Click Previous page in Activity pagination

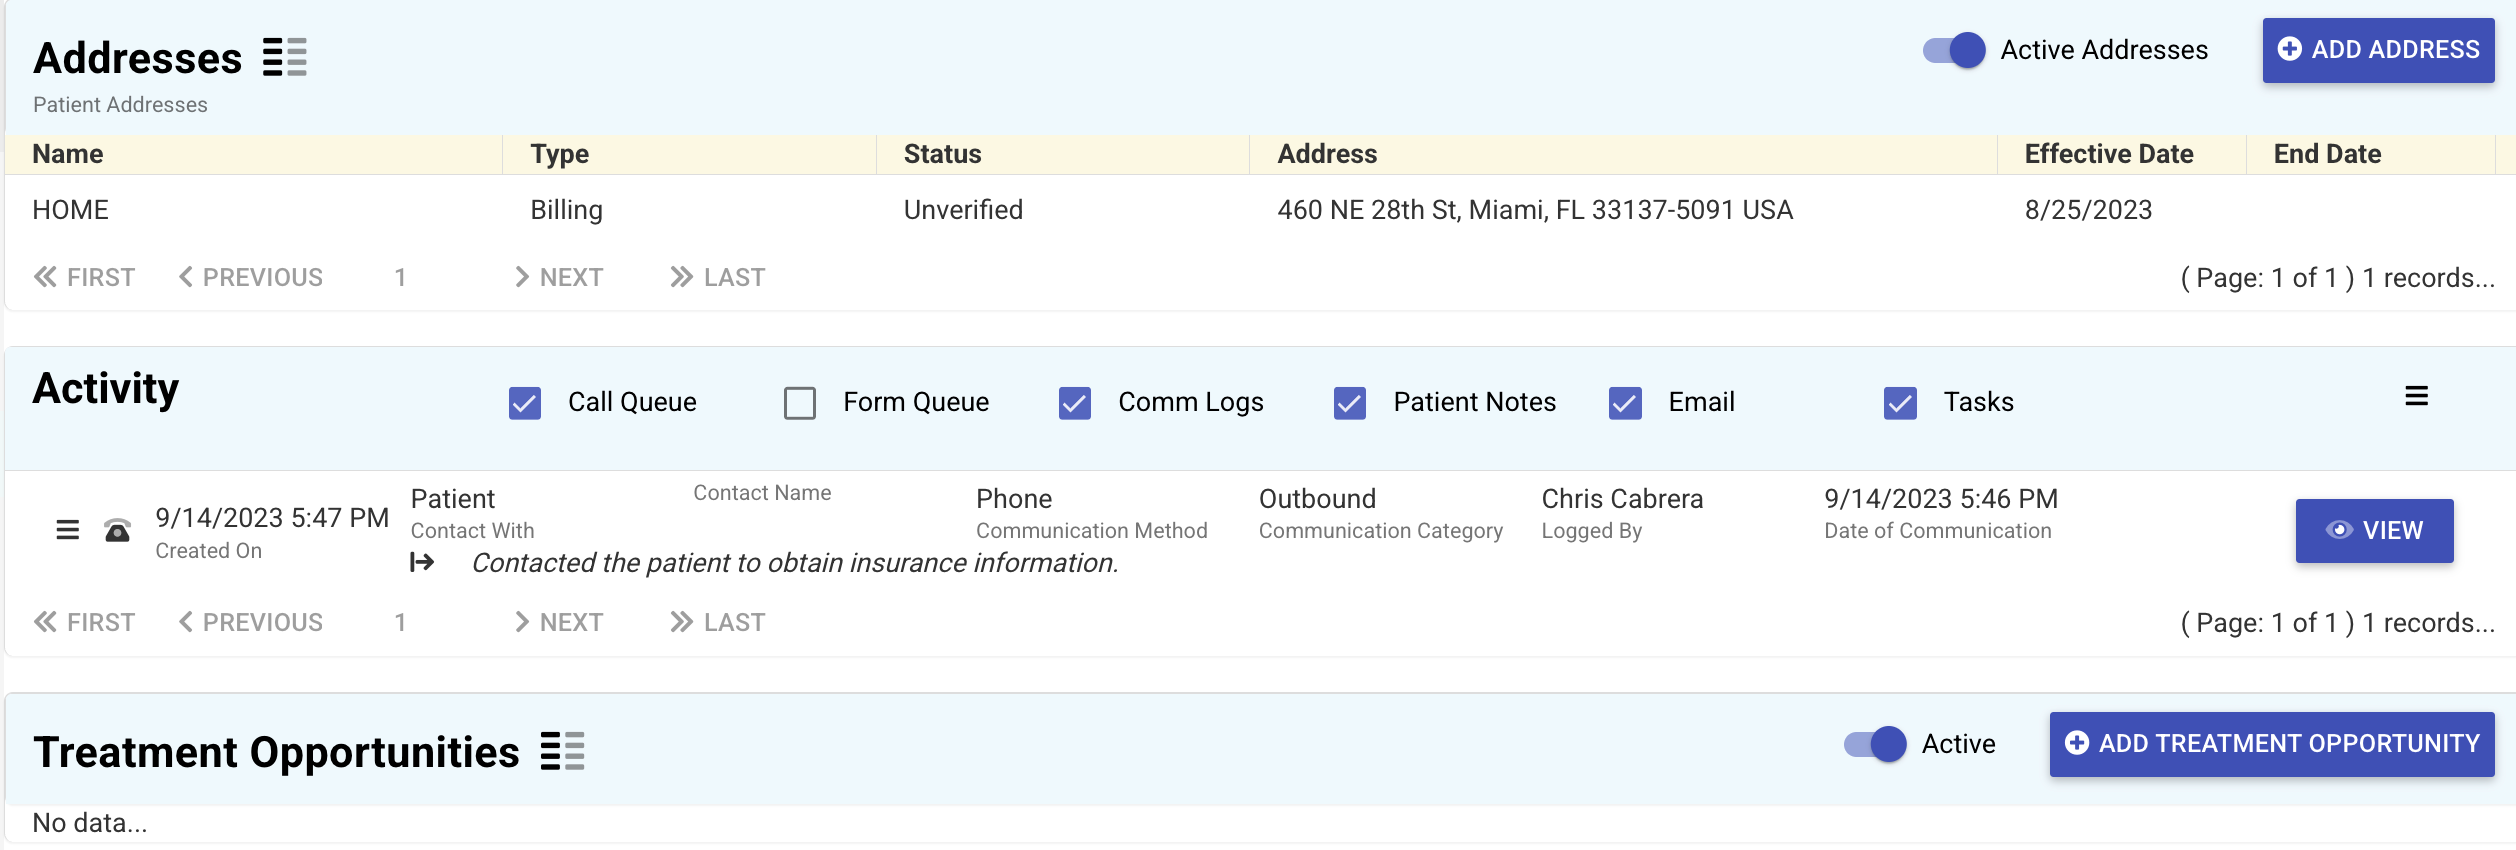tap(251, 622)
